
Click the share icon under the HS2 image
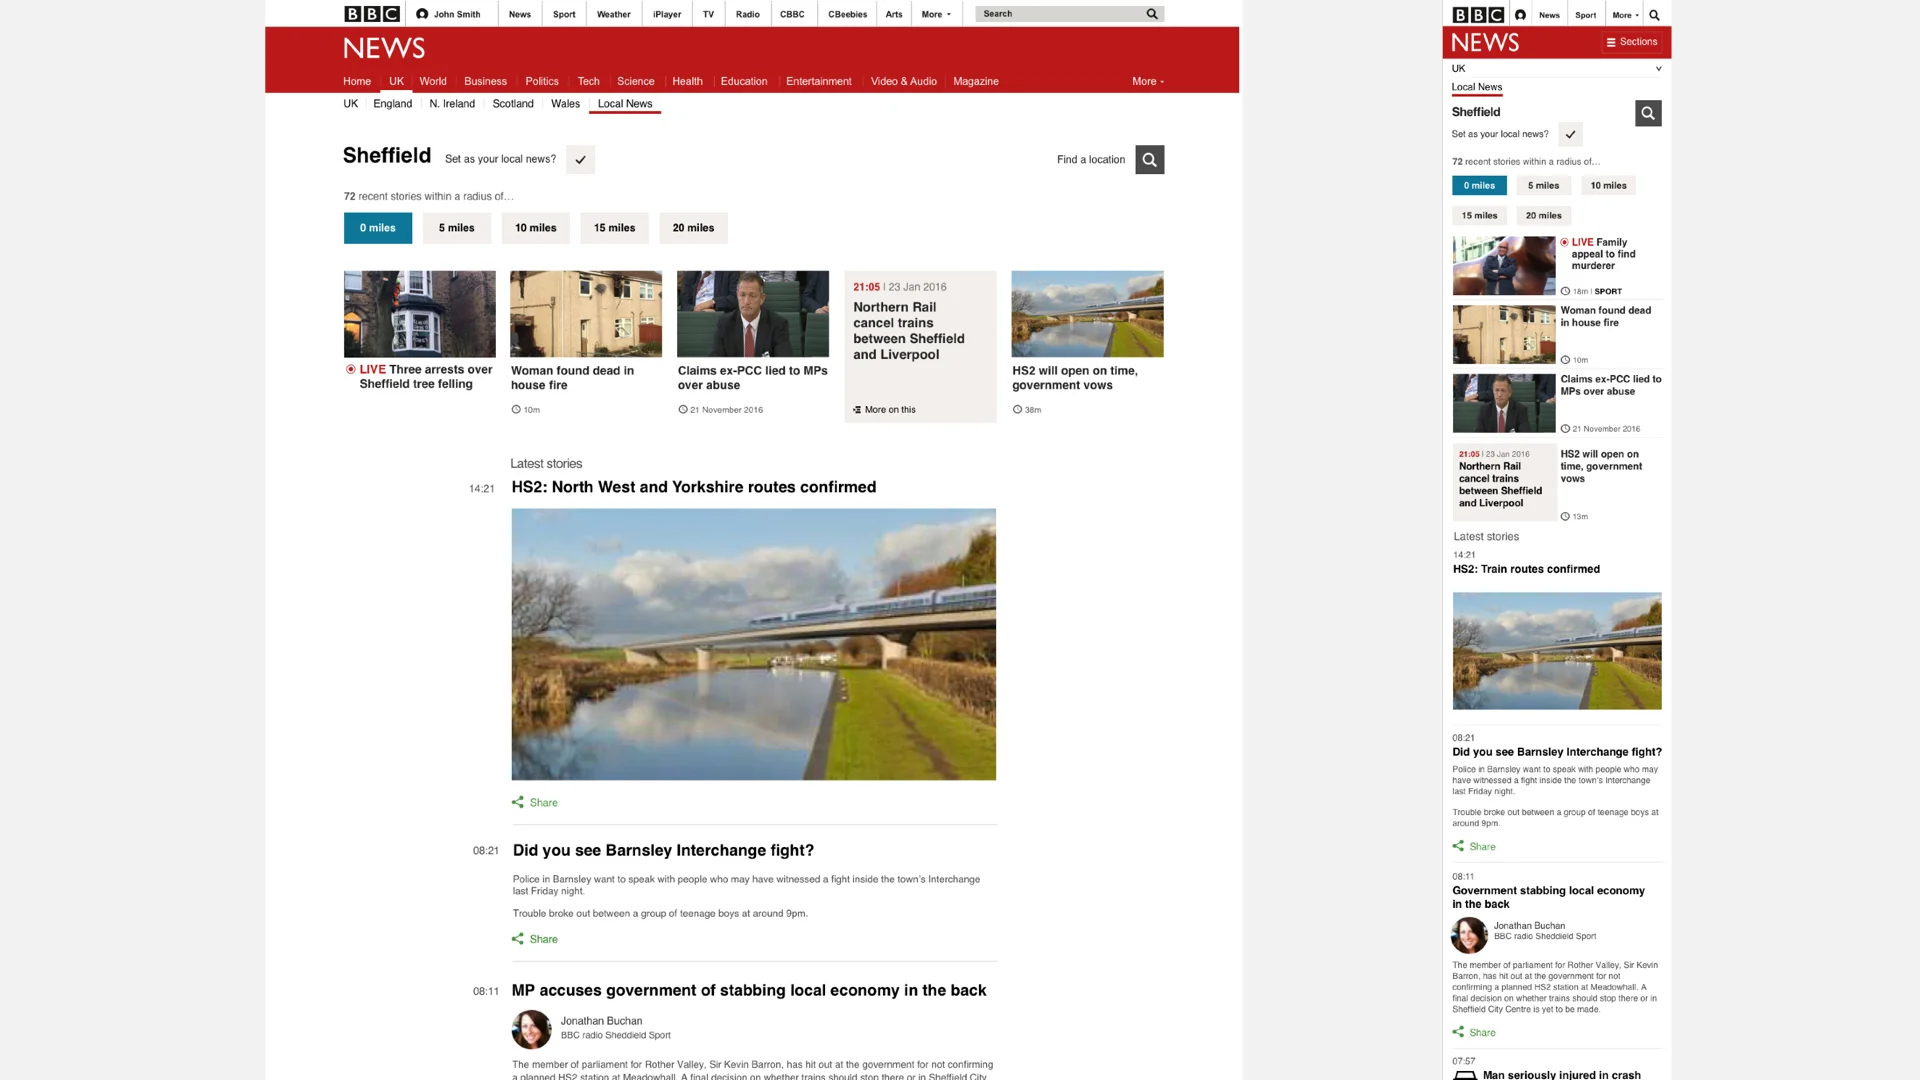(518, 802)
